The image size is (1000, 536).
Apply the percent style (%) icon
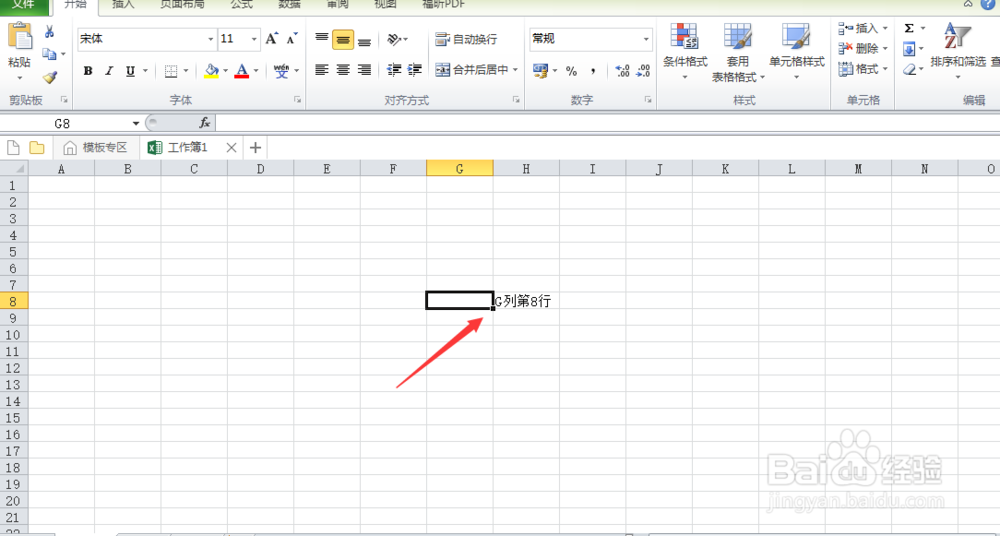[571, 70]
